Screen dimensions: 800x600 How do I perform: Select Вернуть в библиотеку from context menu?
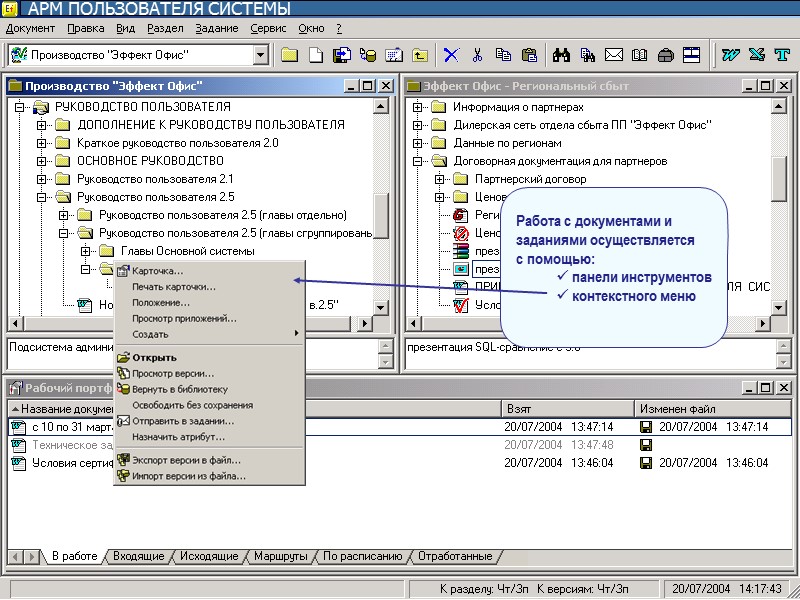tap(209, 389)
